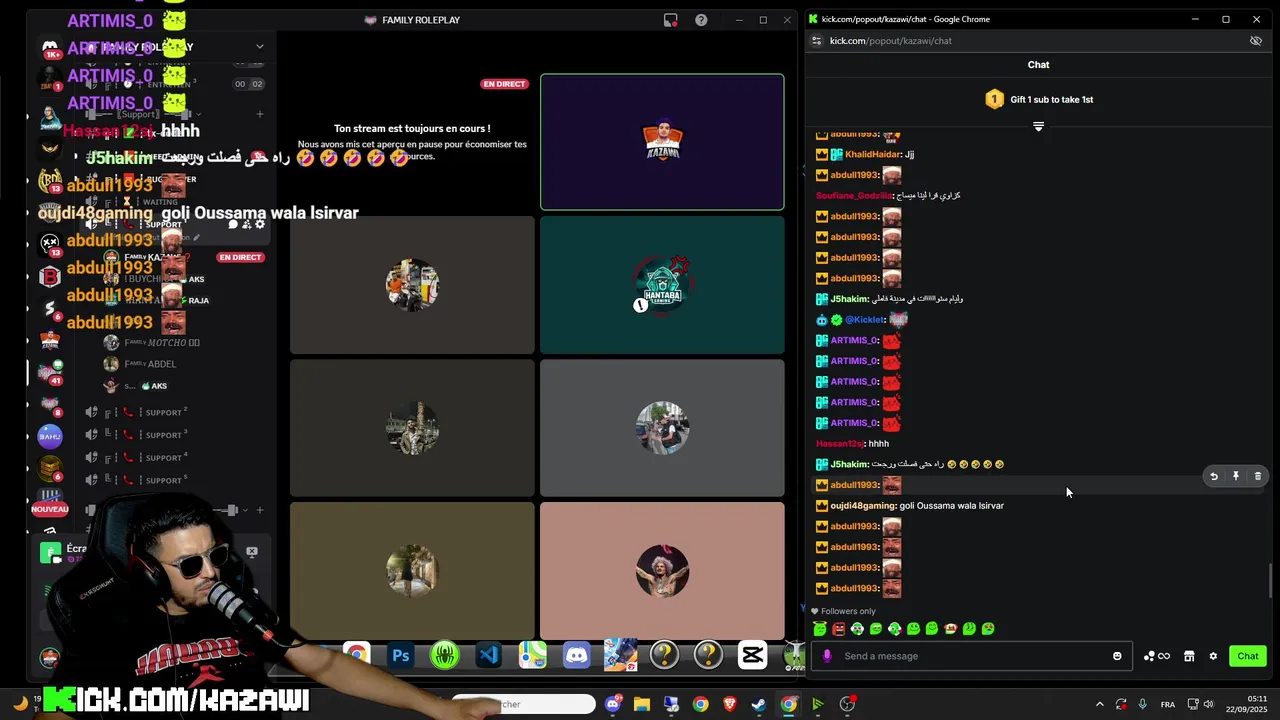1280x720 pixels.
Task: Open OBS Studio in the taskbar
Action: 848,705
